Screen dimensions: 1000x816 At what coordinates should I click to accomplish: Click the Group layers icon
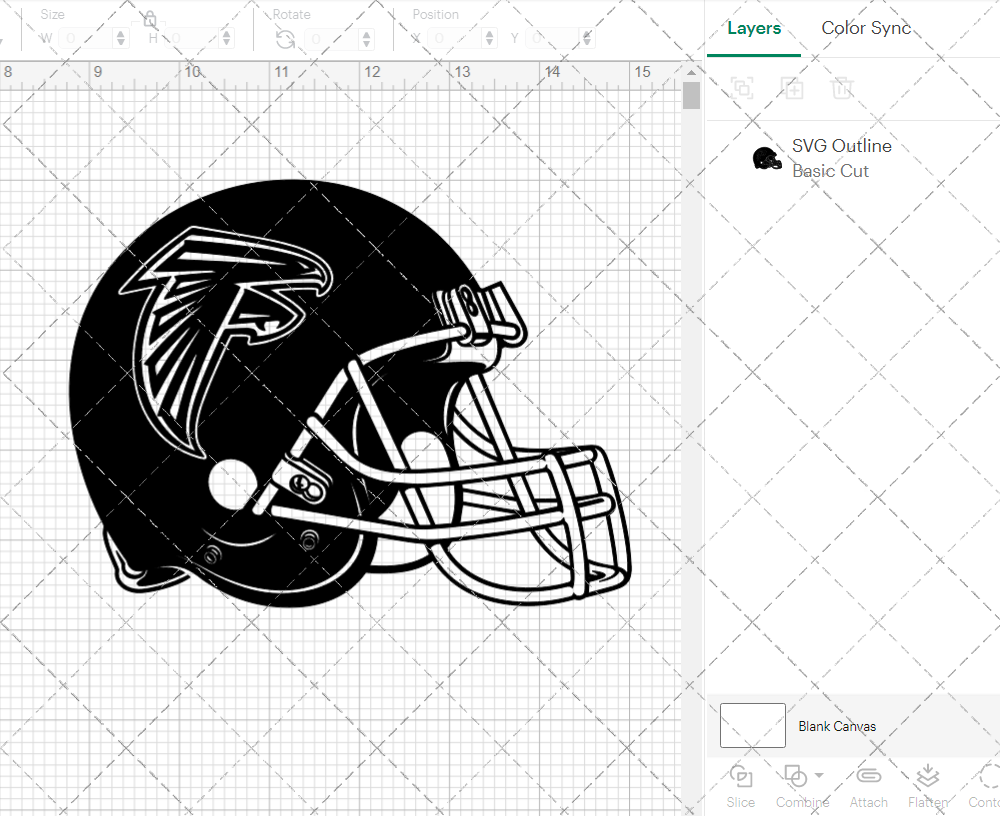[x=742, y=88]
